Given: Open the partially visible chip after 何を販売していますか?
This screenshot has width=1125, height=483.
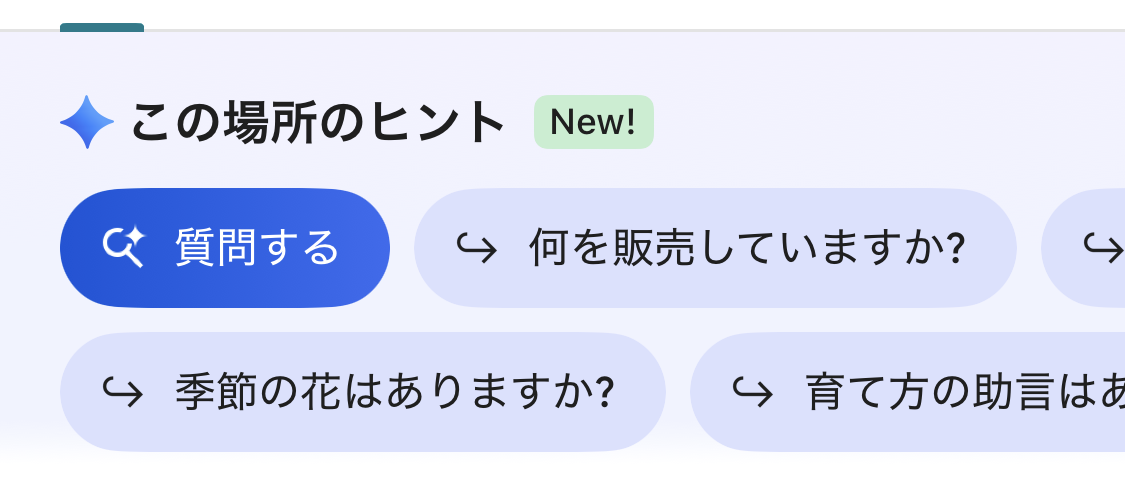Looking at the screenshot, I should coord(1084,247).
